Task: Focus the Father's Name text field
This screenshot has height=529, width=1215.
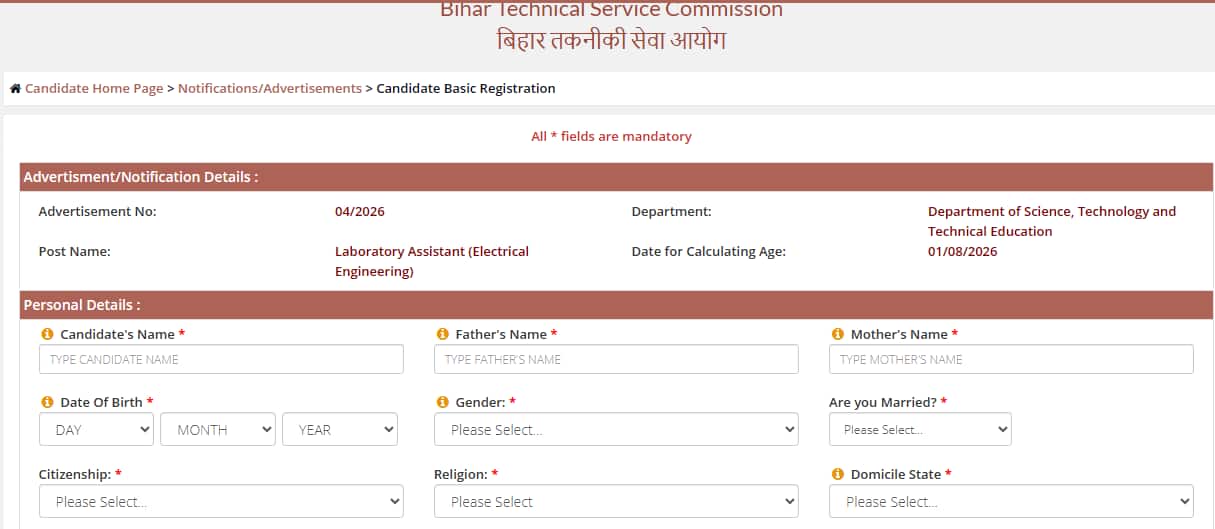Action: pyautogui.click(x=616, y=359)
